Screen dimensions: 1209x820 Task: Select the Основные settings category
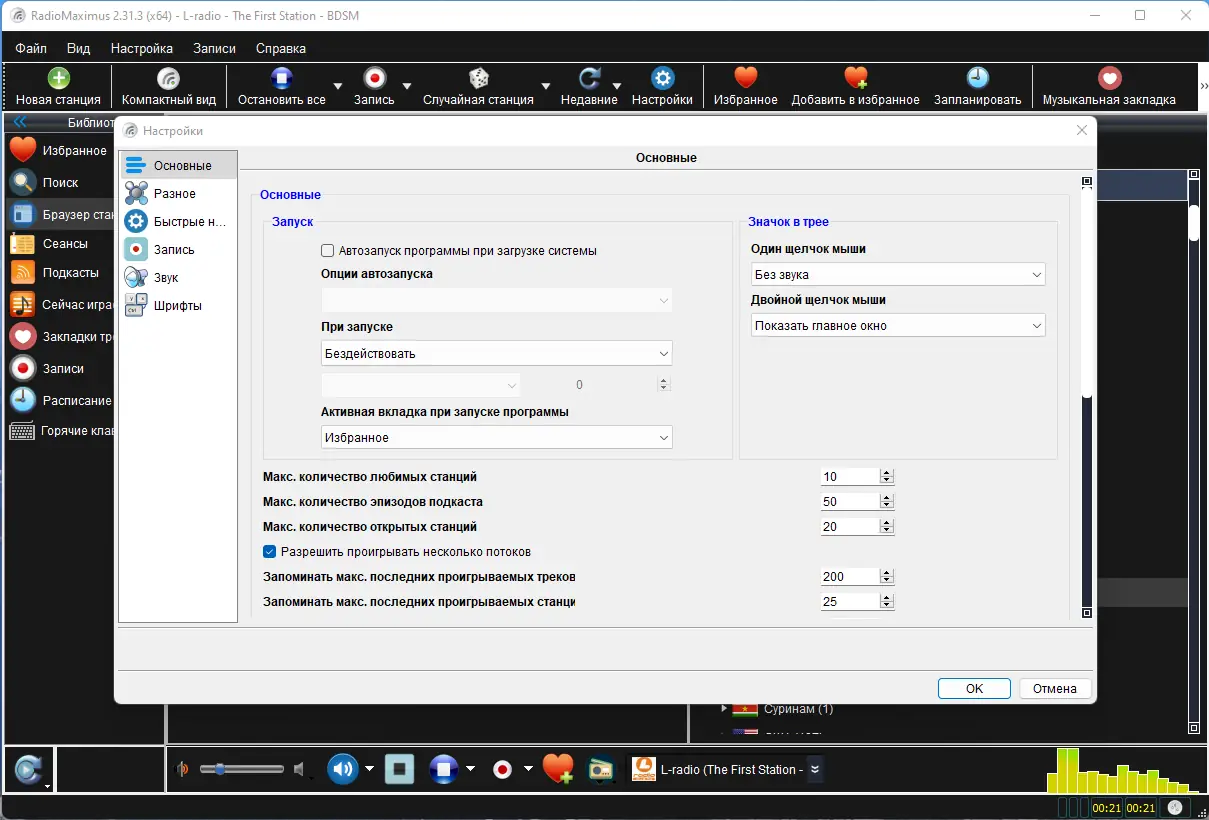[x=178, y=165]
